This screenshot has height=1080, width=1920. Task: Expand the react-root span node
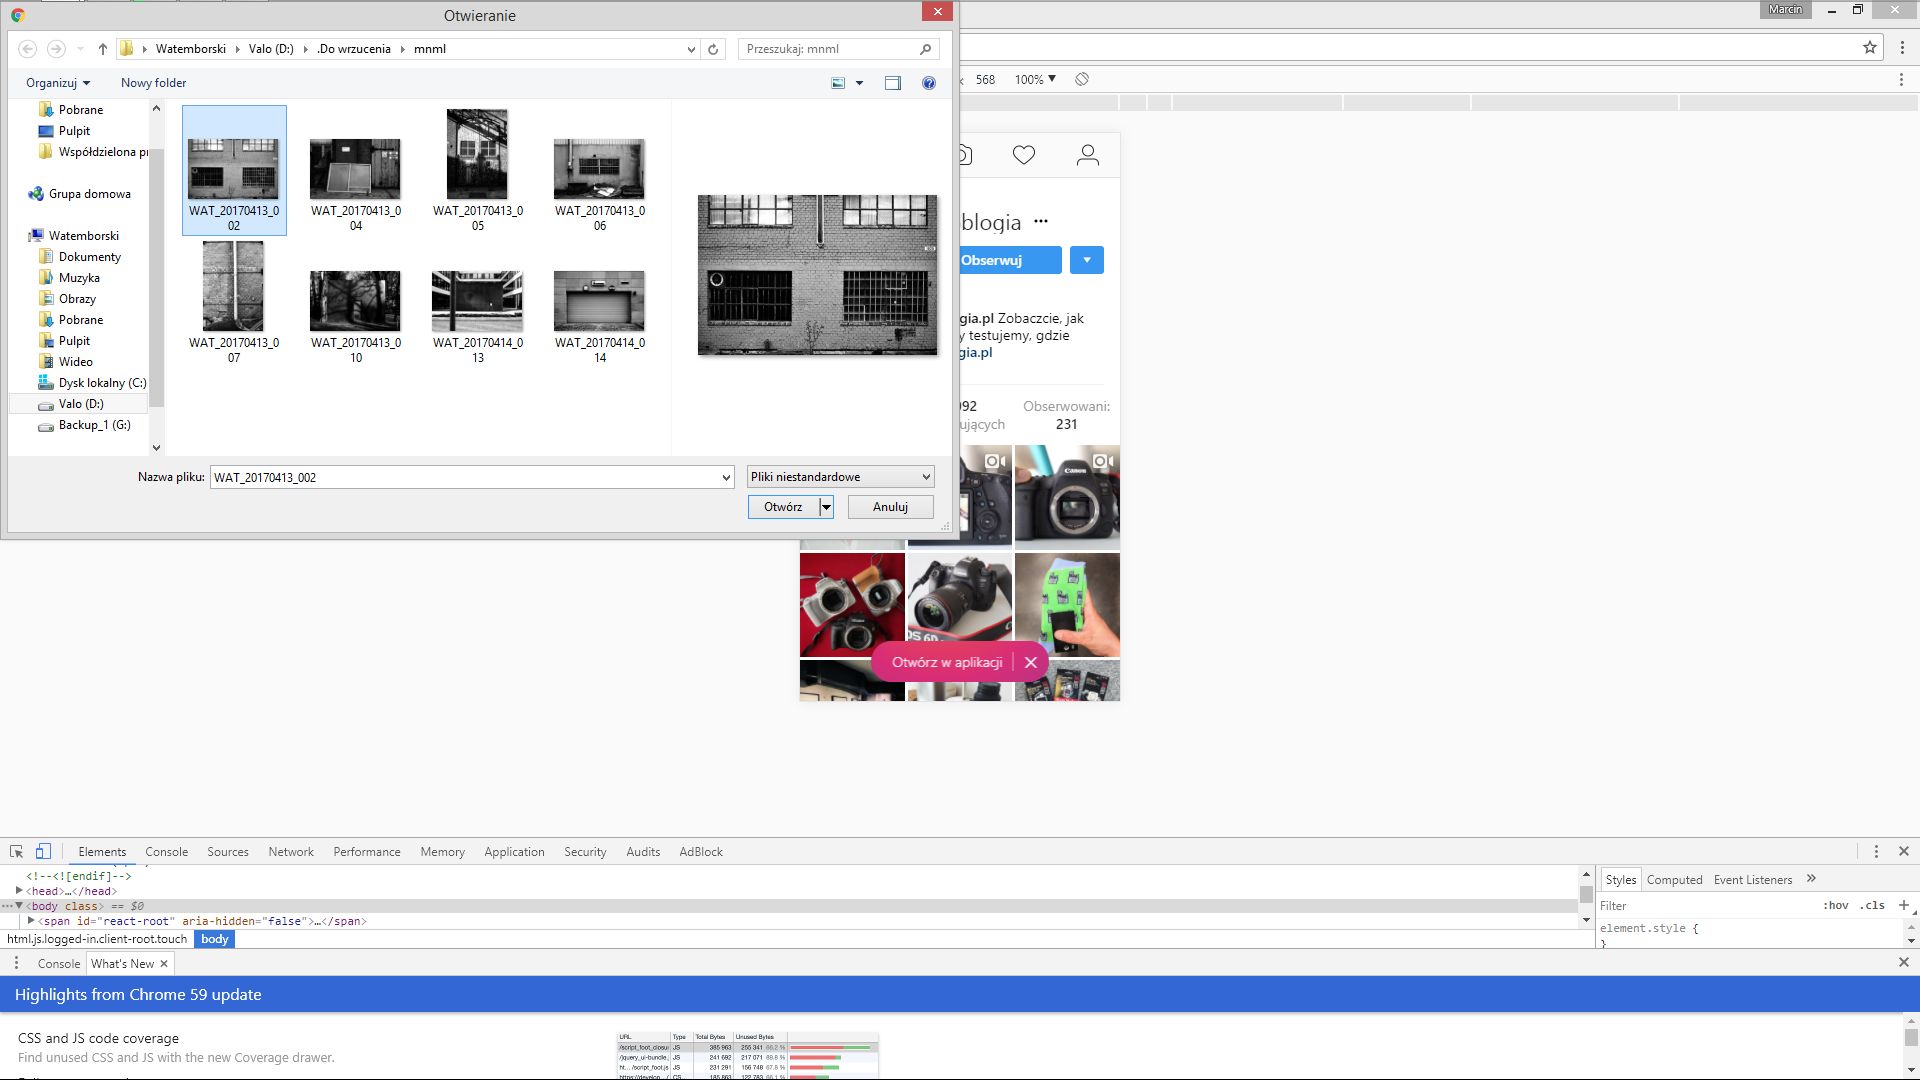tap(31, 920)
